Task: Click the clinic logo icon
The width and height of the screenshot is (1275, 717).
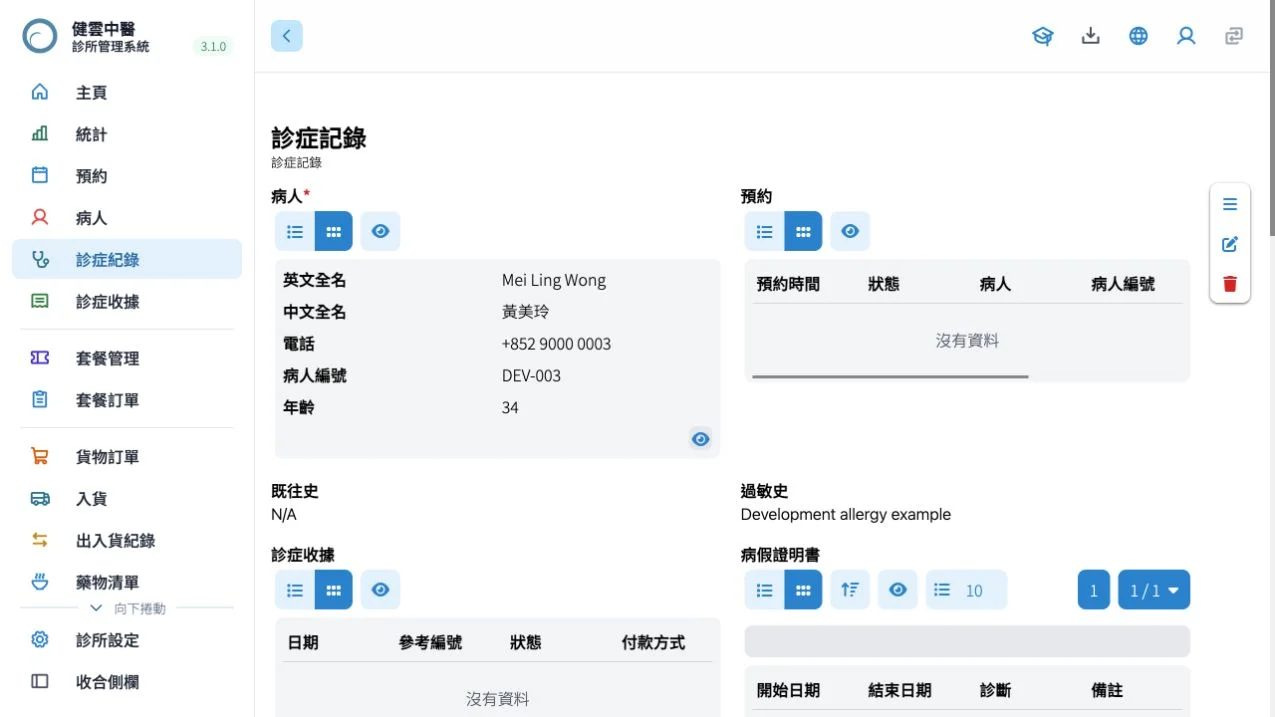Action: (x=40, y=36)
